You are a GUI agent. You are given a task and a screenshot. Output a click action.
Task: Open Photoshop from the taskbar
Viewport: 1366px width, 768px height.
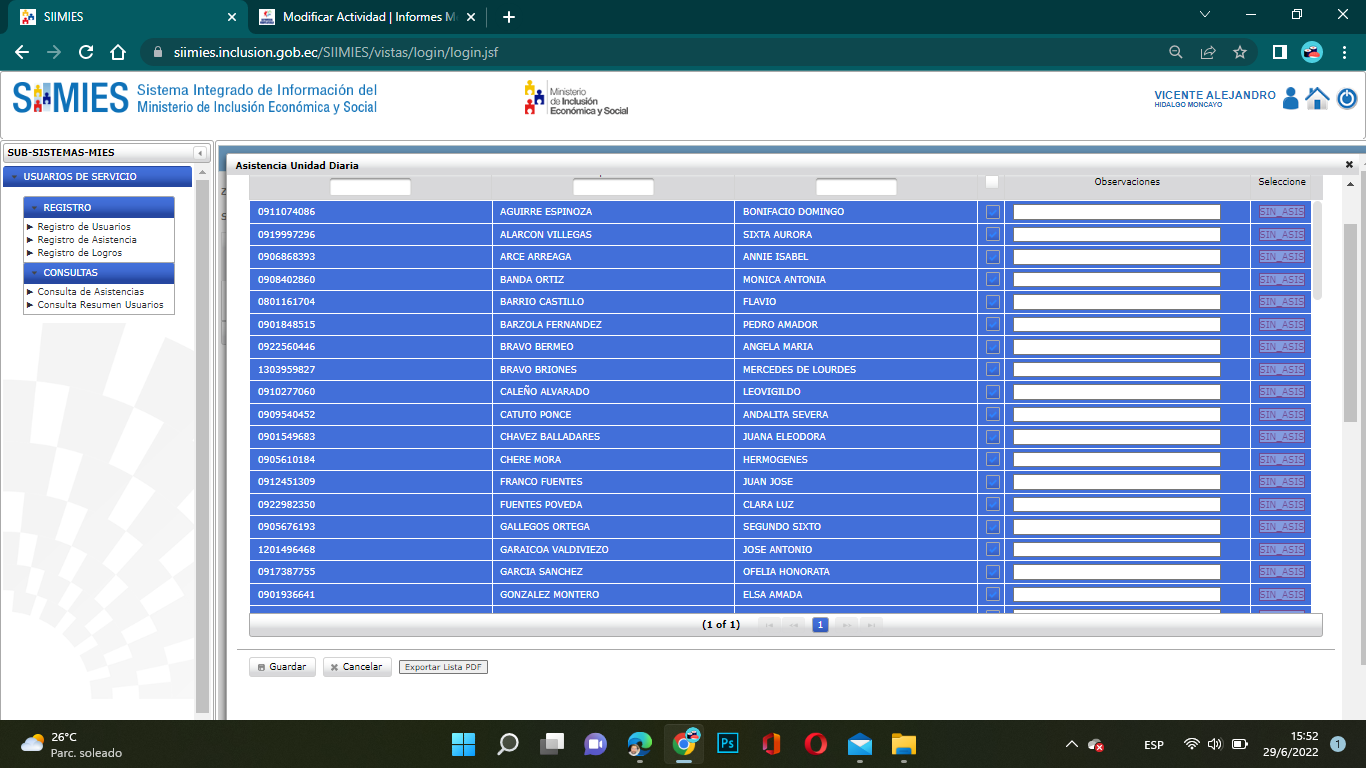click(x=728, y=744)
